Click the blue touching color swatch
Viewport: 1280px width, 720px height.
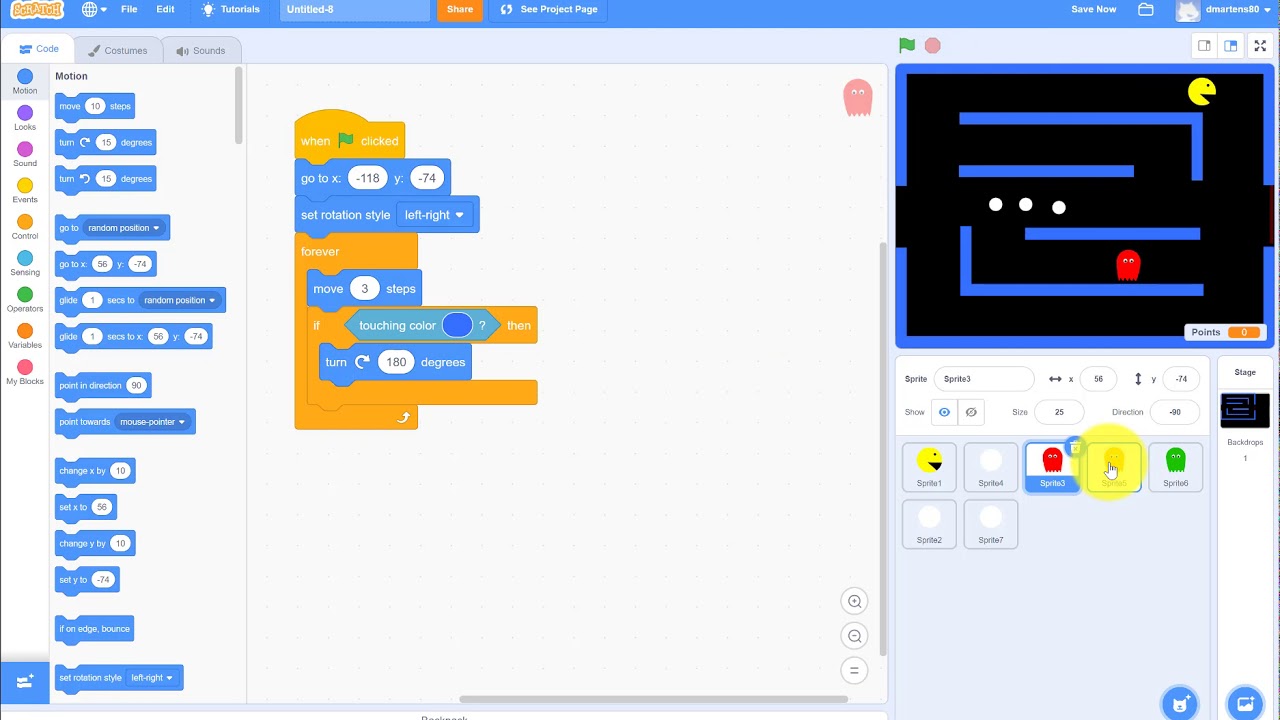(x=457, y=325)
